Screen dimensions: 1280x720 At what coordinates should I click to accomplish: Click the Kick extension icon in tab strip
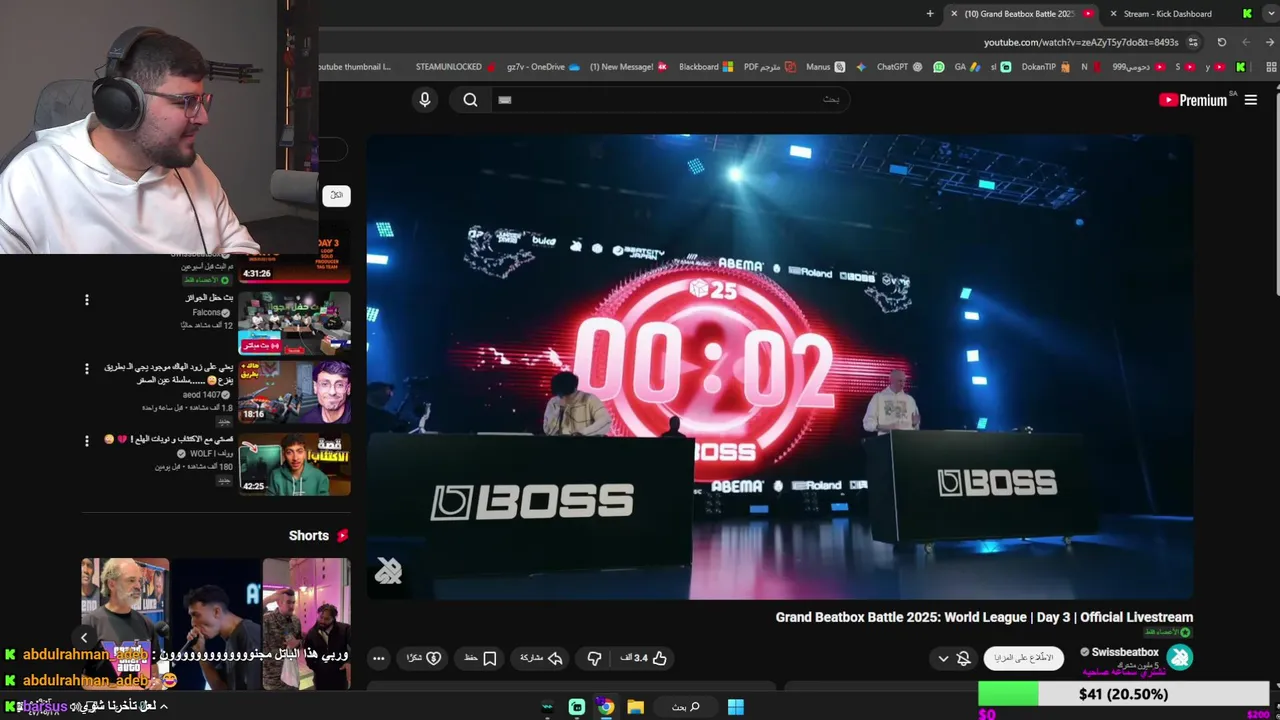pos(1247,14)
